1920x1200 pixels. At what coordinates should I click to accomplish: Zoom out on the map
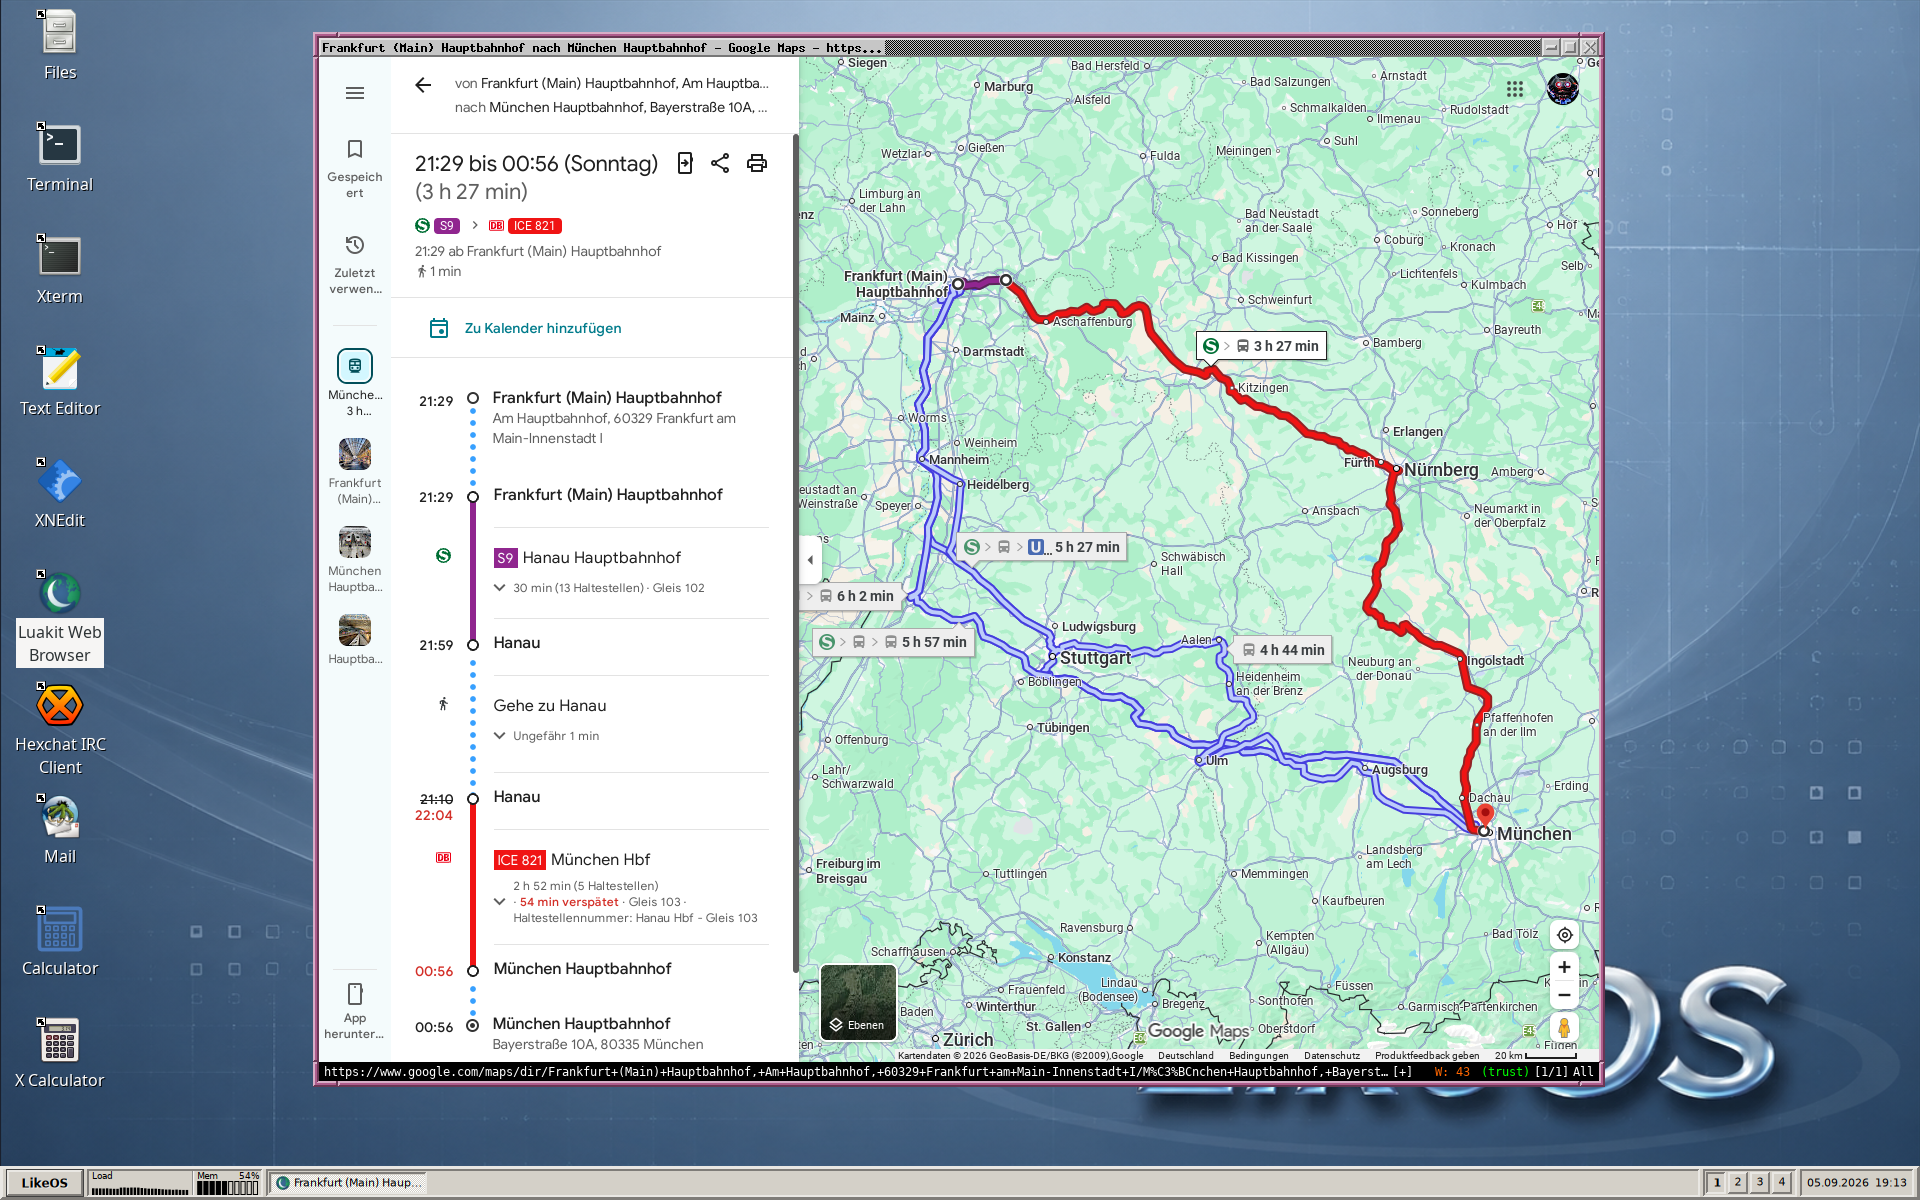(1565, 995)
